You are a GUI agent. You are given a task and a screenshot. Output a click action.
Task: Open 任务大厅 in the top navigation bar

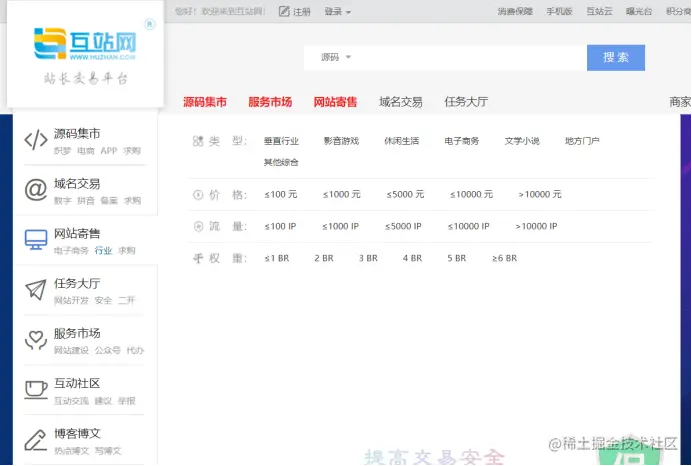[466, 102]
